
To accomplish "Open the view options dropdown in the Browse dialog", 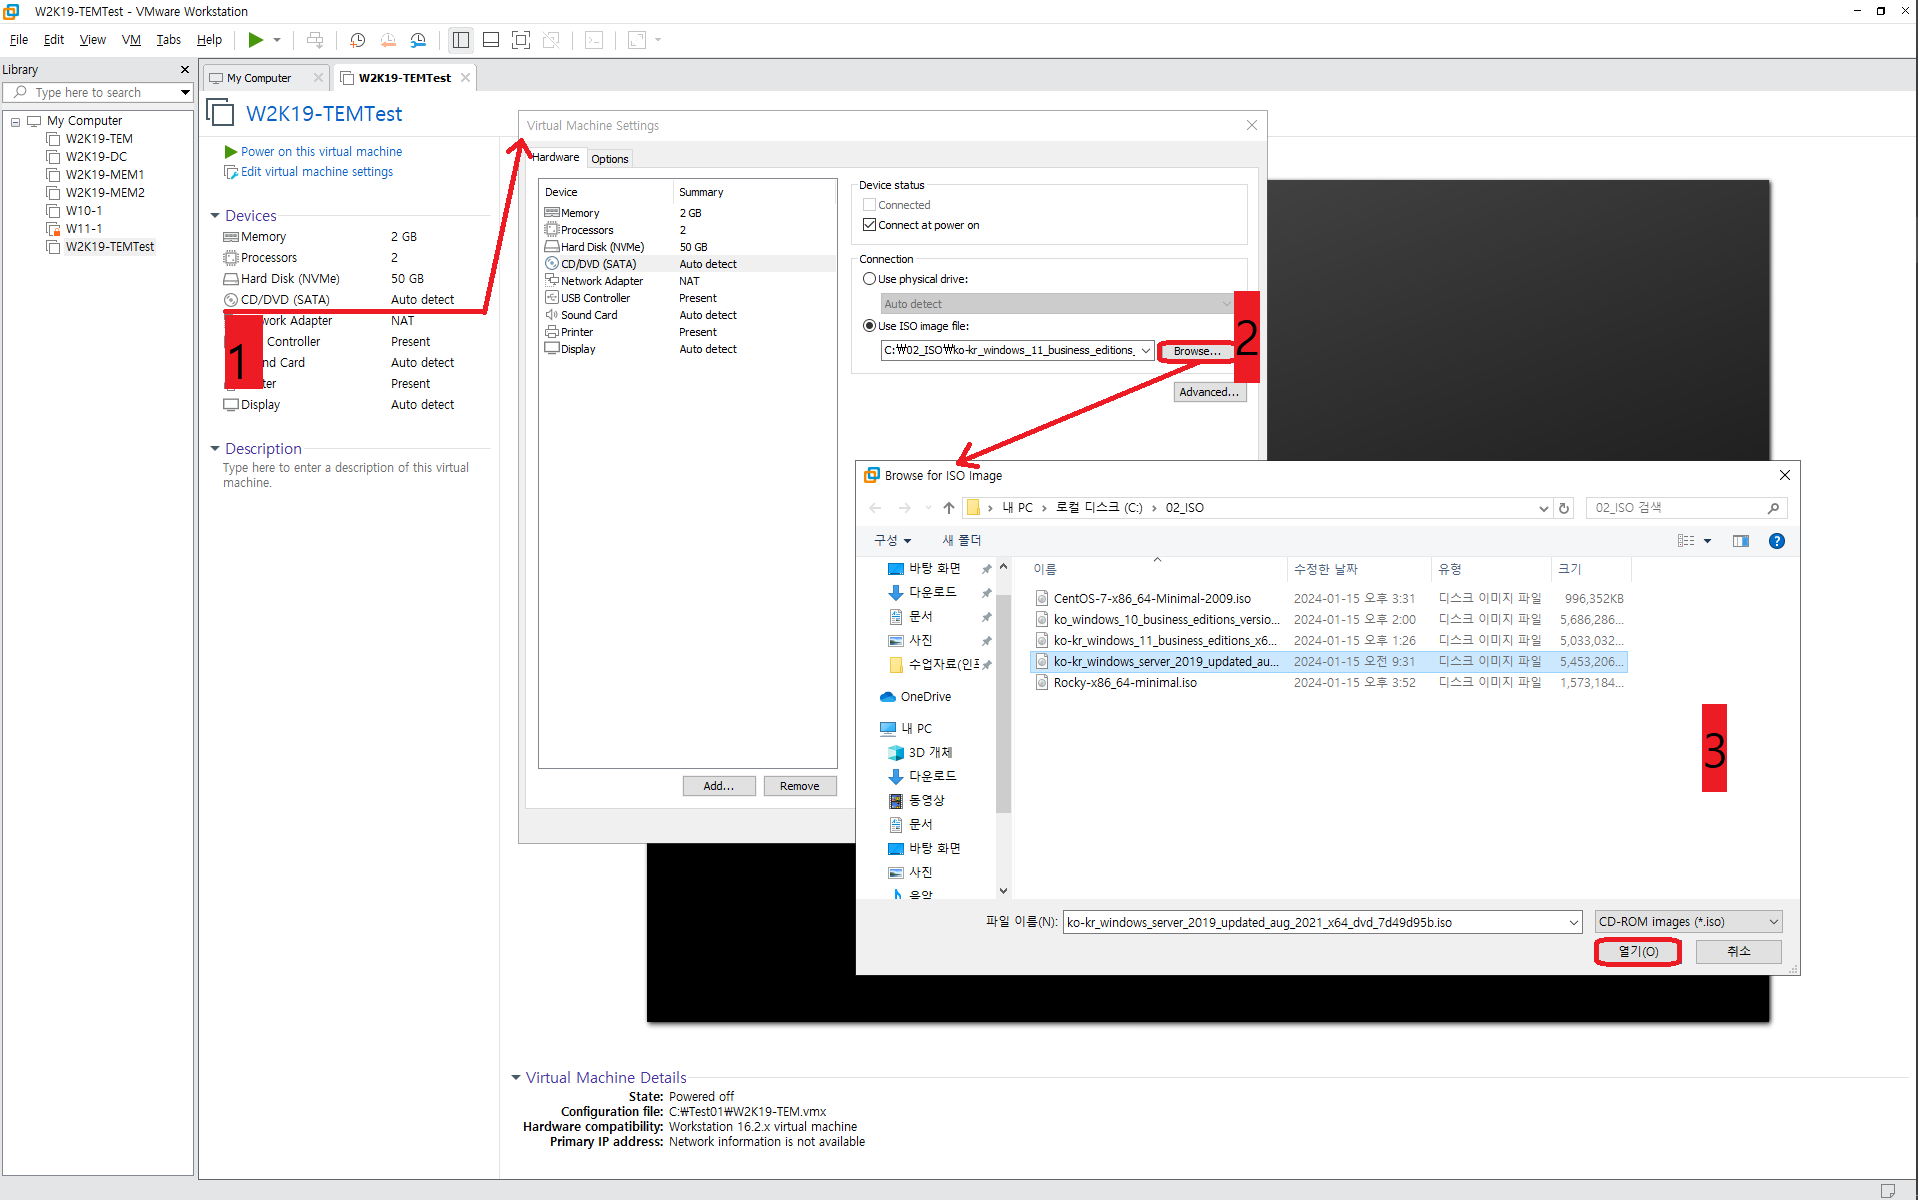I will click(1707, 541).
